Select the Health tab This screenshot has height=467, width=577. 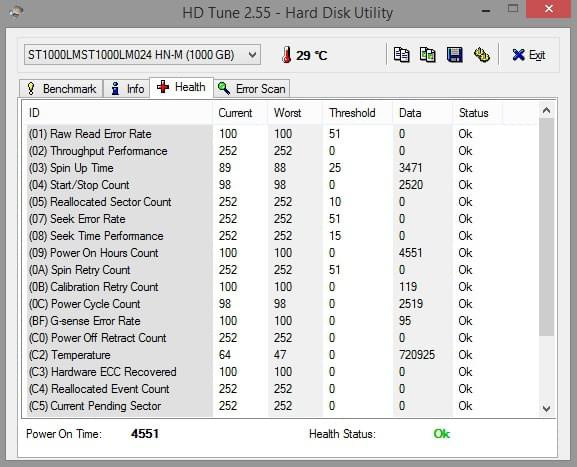pyautogui.click(x=181, y=87)
